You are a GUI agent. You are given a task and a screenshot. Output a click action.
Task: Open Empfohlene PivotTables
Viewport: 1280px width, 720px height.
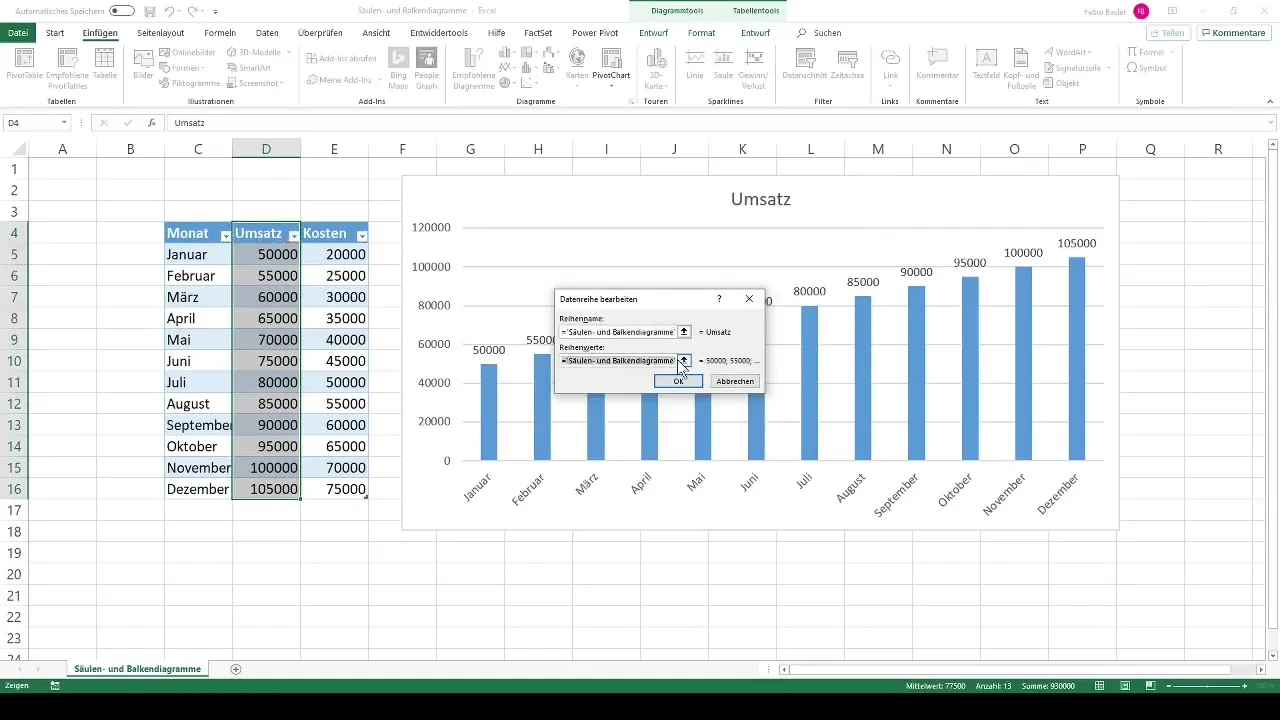pos(66,68)
